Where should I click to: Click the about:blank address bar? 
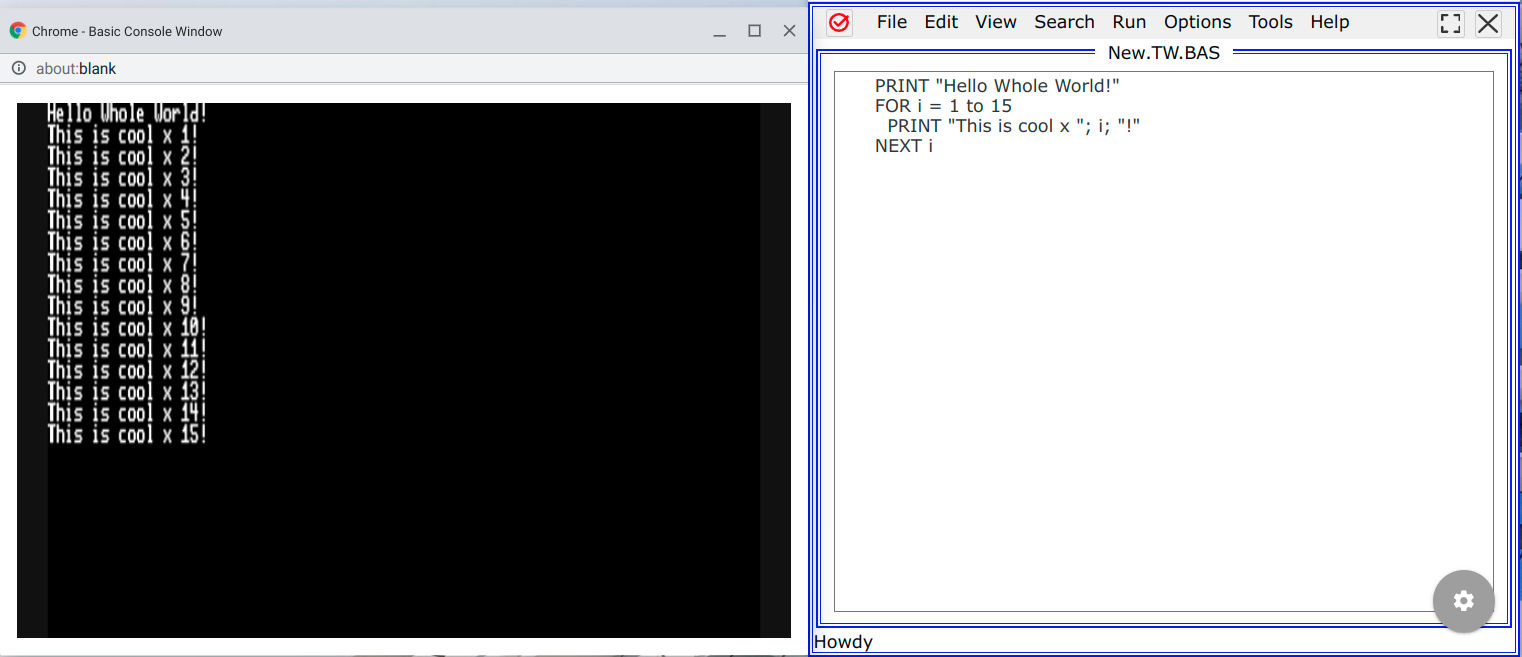coord(76,69)
